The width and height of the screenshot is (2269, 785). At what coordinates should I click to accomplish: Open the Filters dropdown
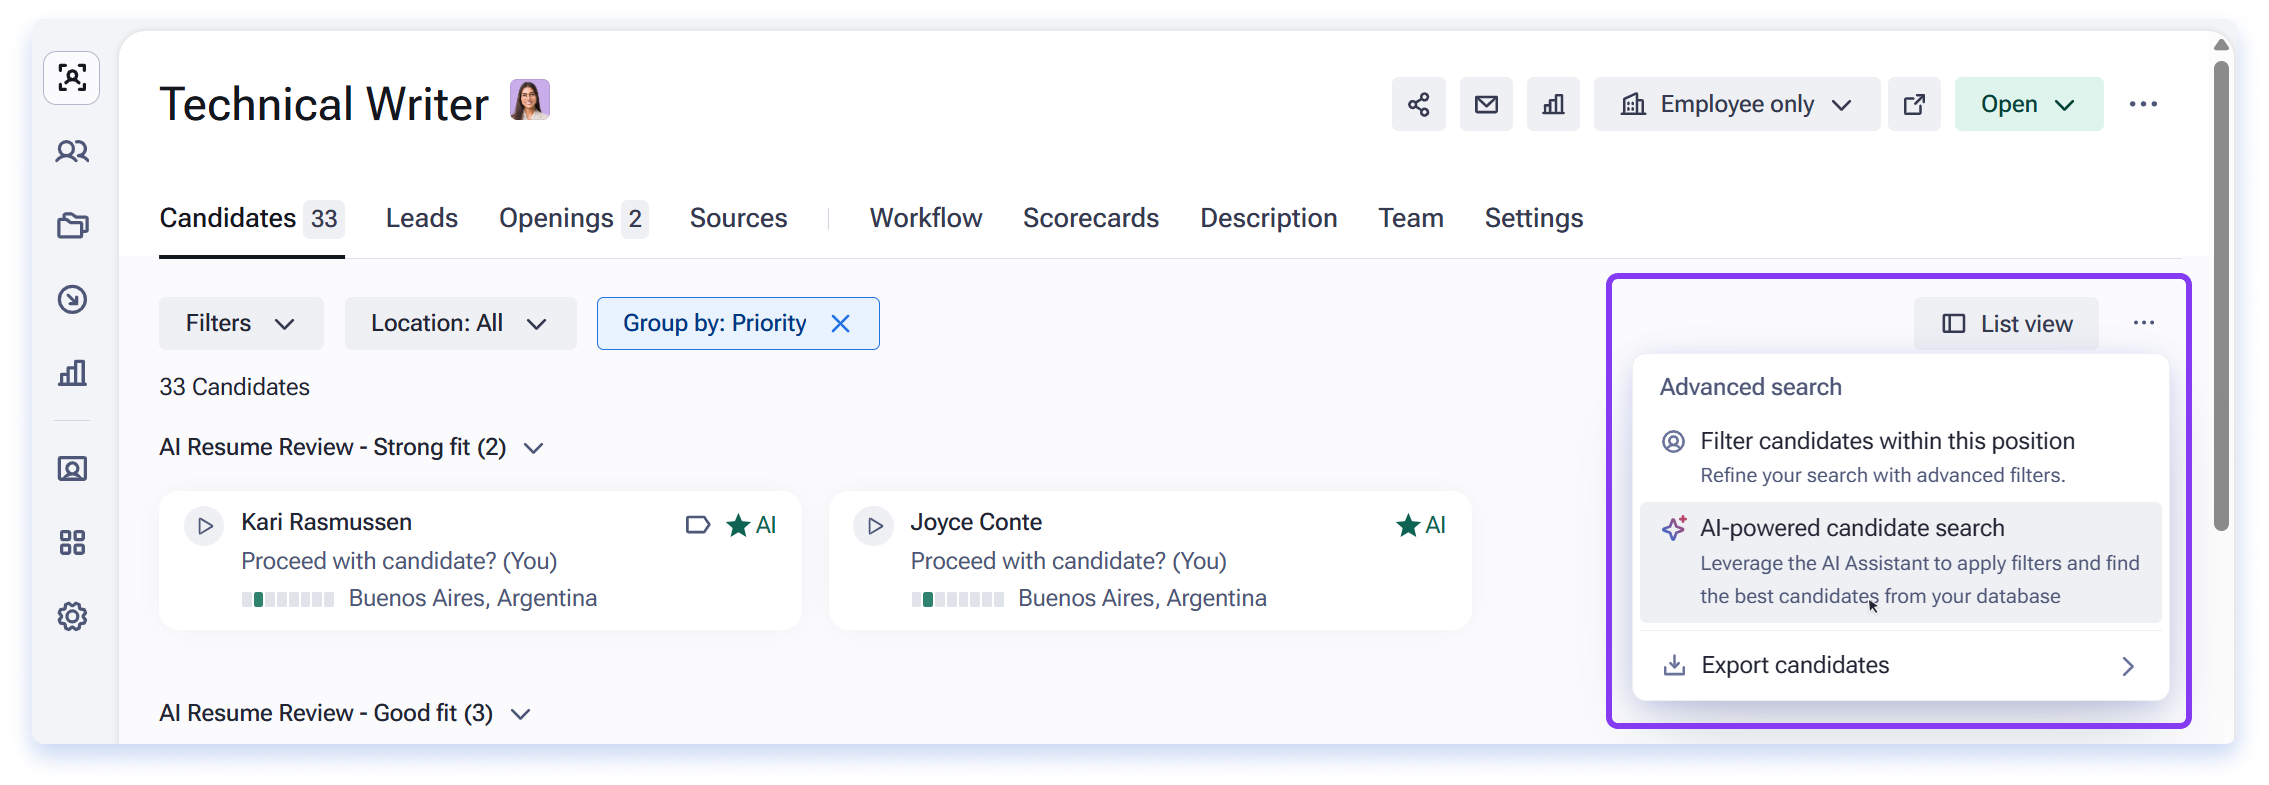241,324
